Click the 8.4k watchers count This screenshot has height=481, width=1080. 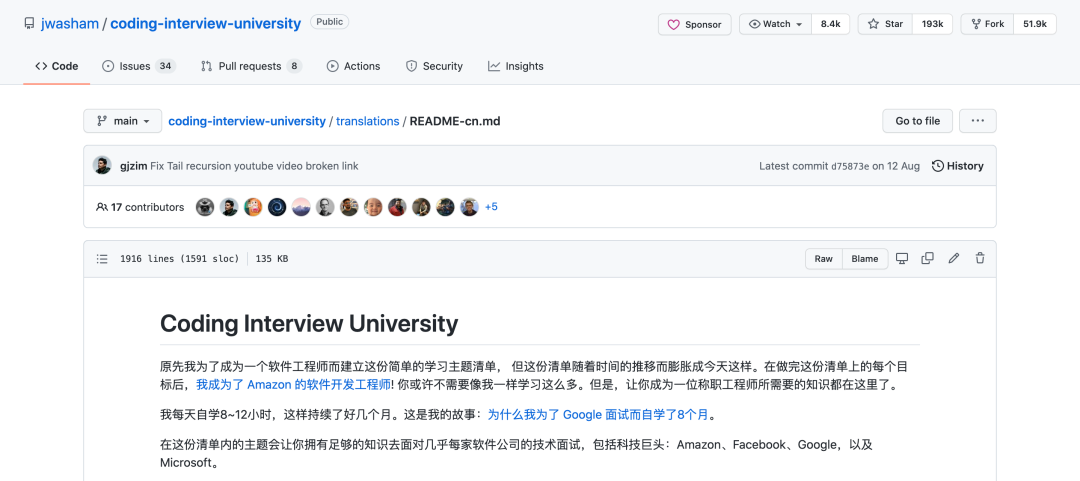(831, 24)
